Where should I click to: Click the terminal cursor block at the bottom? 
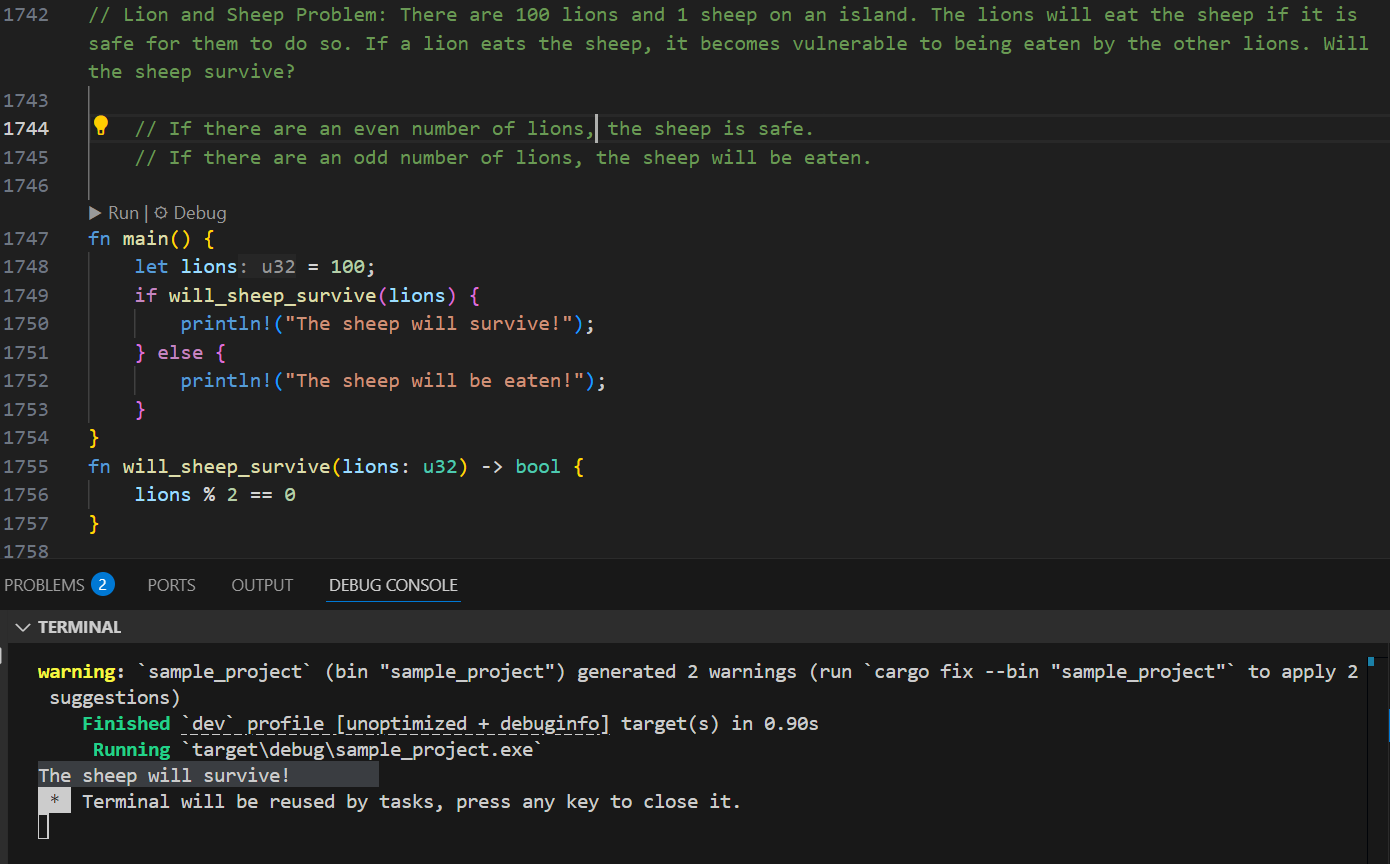(x=43, y=826)
